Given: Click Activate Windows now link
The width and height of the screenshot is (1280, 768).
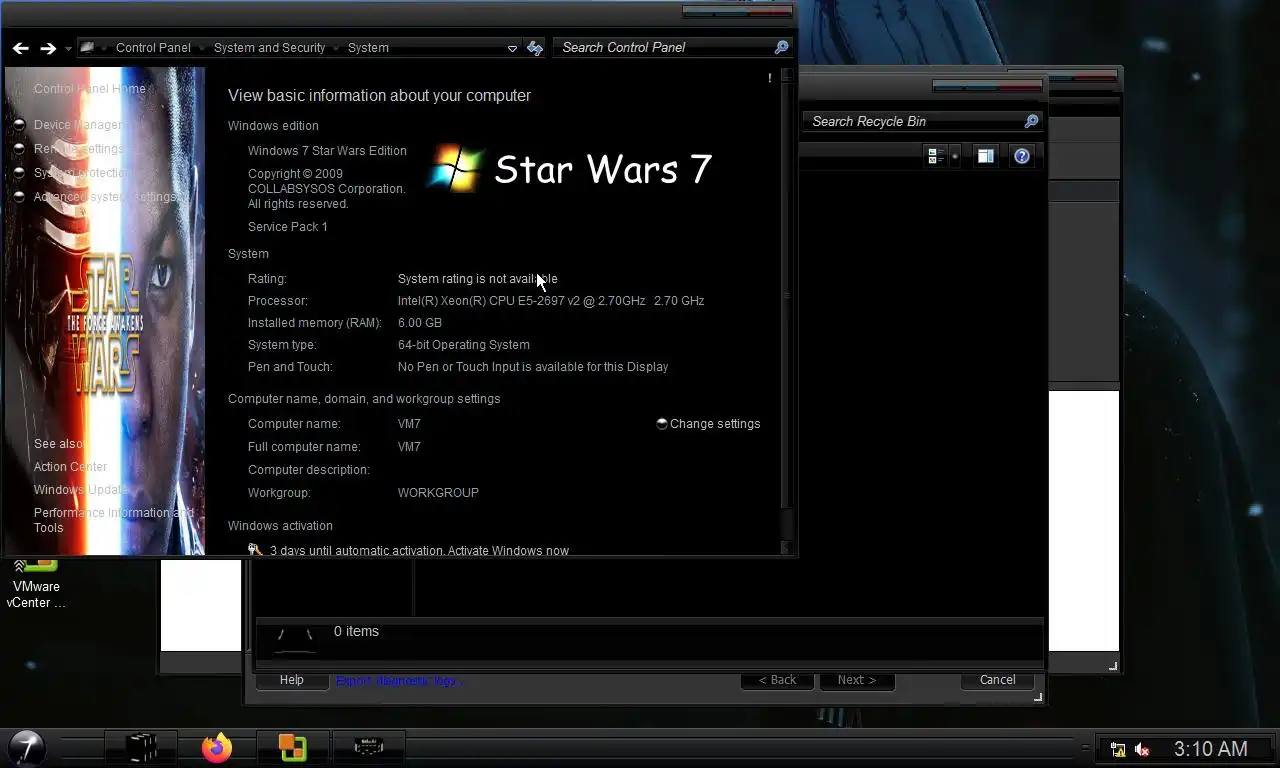Looking at the screenshot, I should [508, 551].
